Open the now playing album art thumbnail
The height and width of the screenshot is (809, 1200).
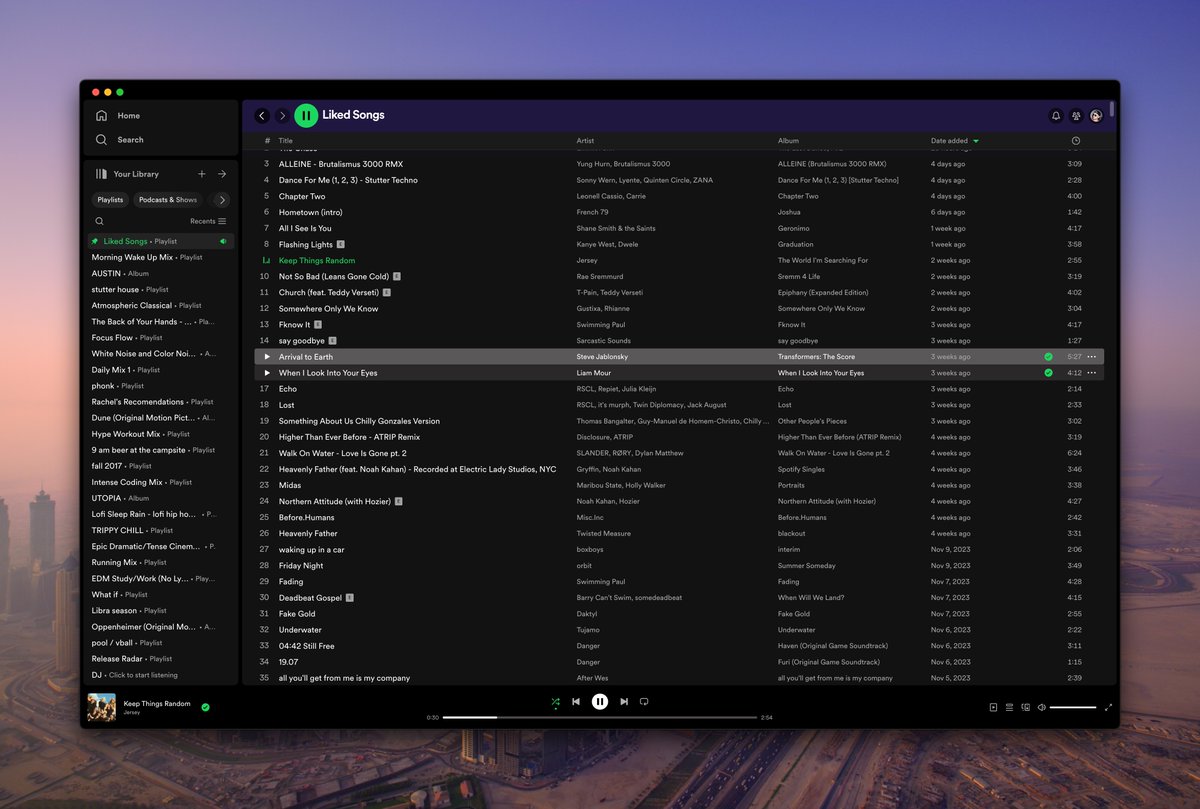click(x=101, y=707)
